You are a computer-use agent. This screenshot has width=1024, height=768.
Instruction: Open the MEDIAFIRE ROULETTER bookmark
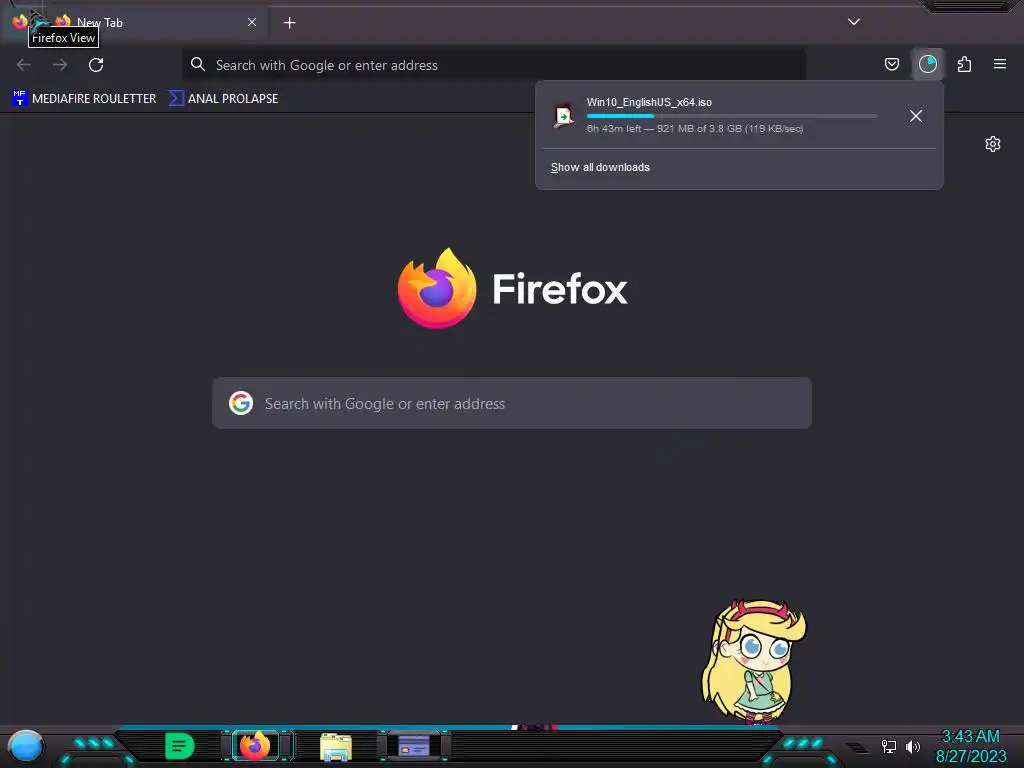(84, 99)
